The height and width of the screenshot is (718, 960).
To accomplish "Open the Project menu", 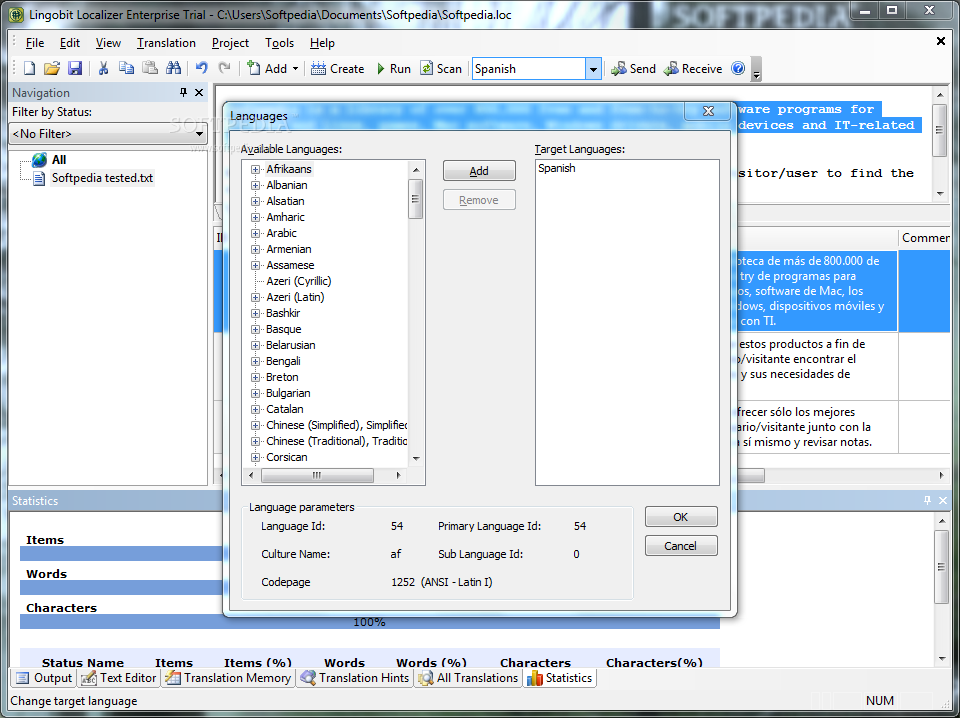I will click(230, 43).
